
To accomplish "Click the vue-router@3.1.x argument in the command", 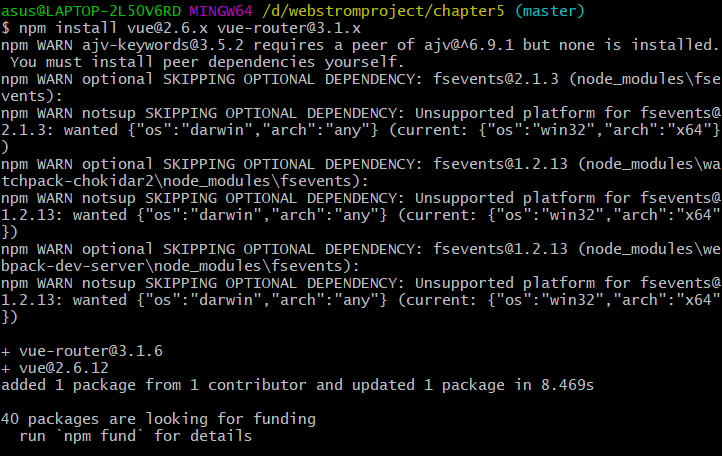I will click(313, 28).
